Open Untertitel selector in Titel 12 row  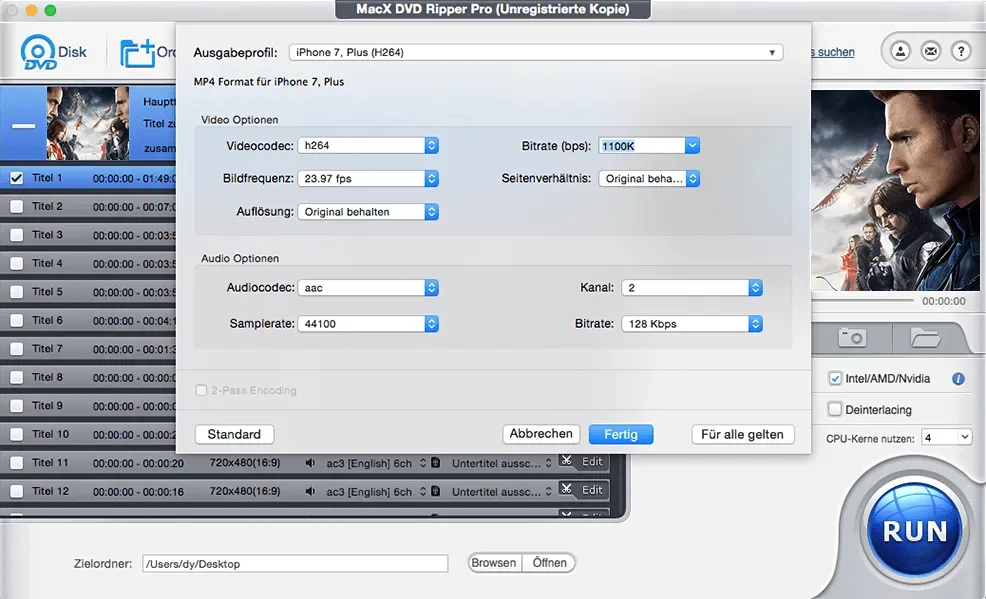501,492
